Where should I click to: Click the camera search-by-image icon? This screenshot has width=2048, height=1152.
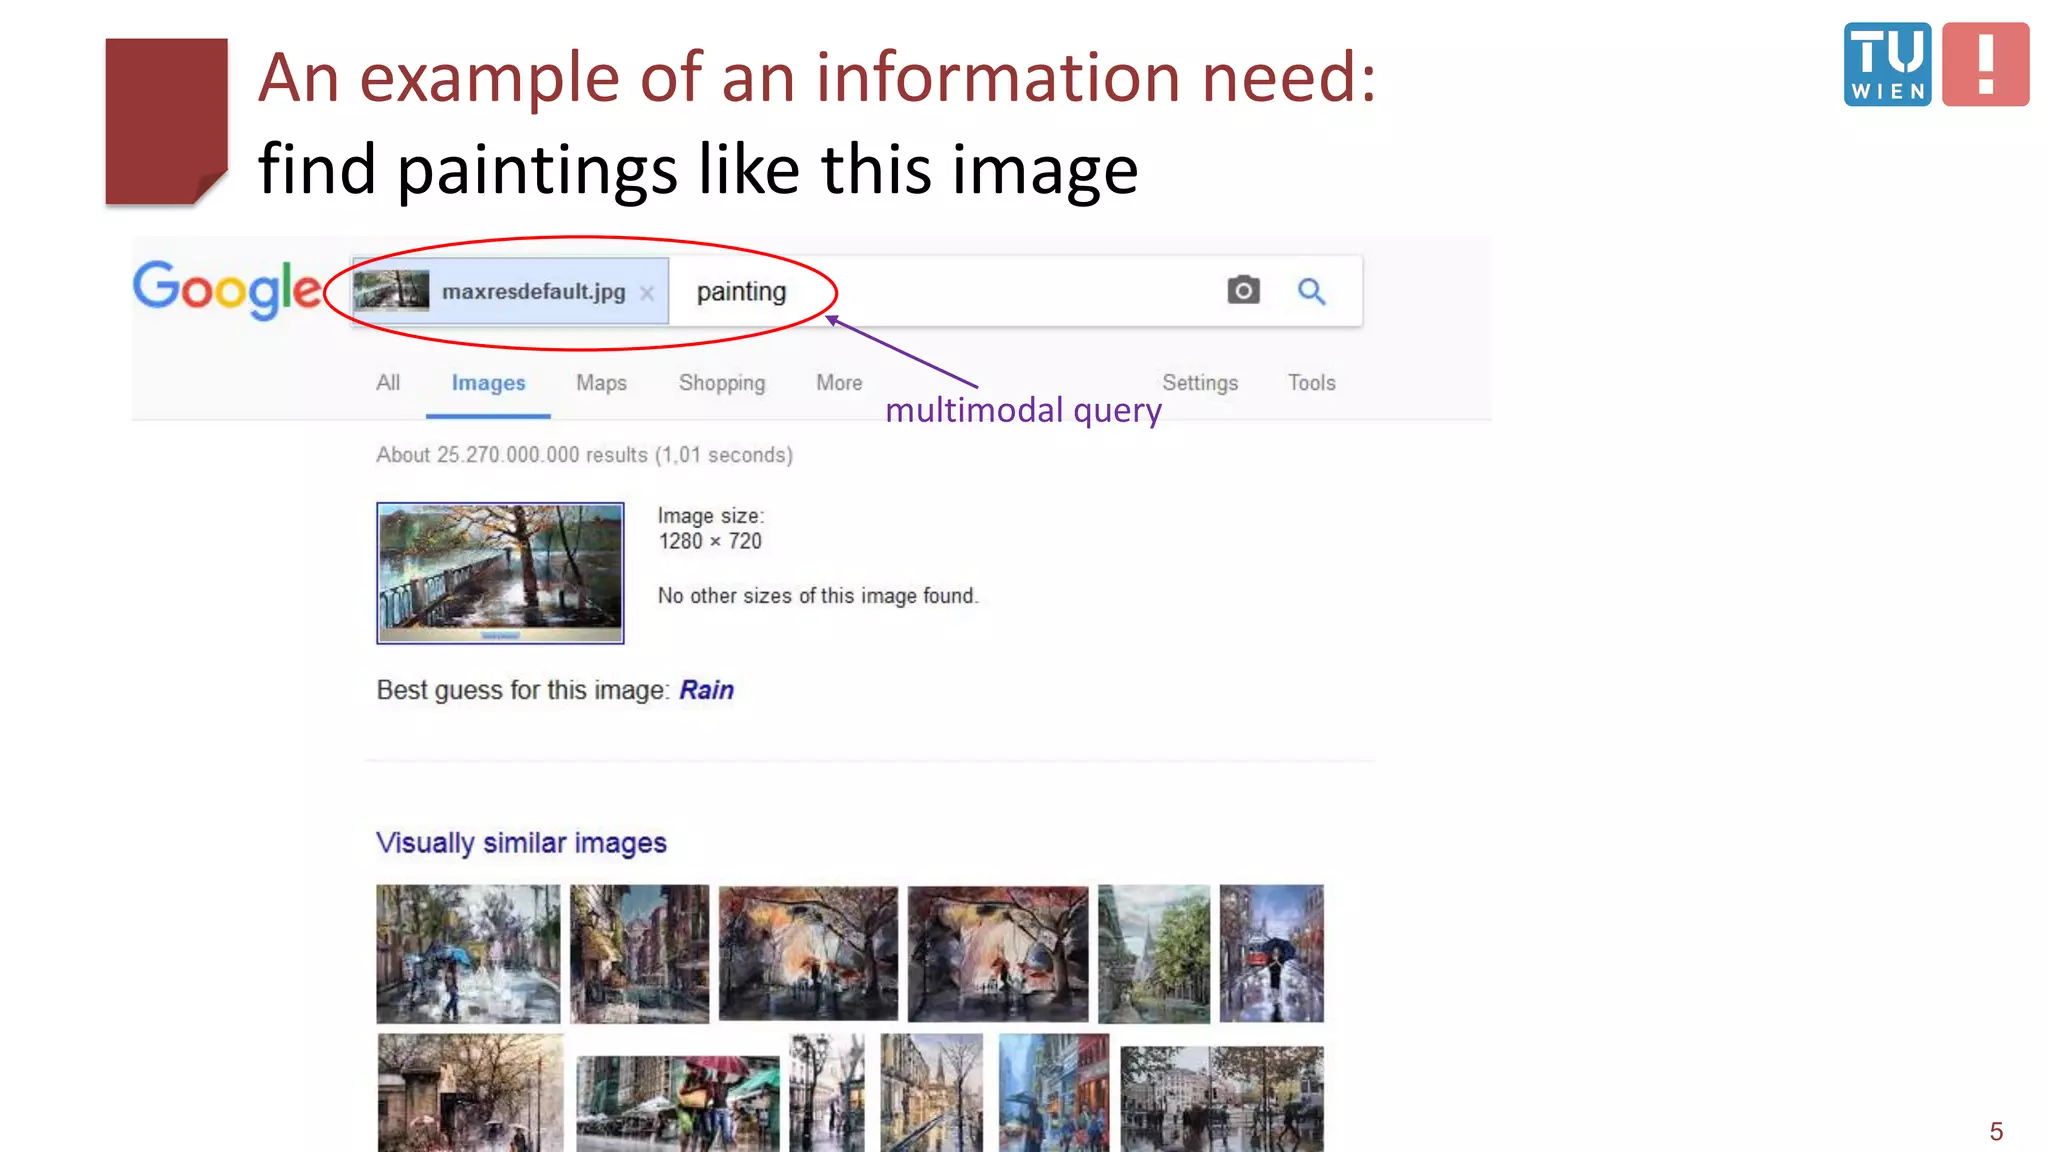click(1243, 290)
